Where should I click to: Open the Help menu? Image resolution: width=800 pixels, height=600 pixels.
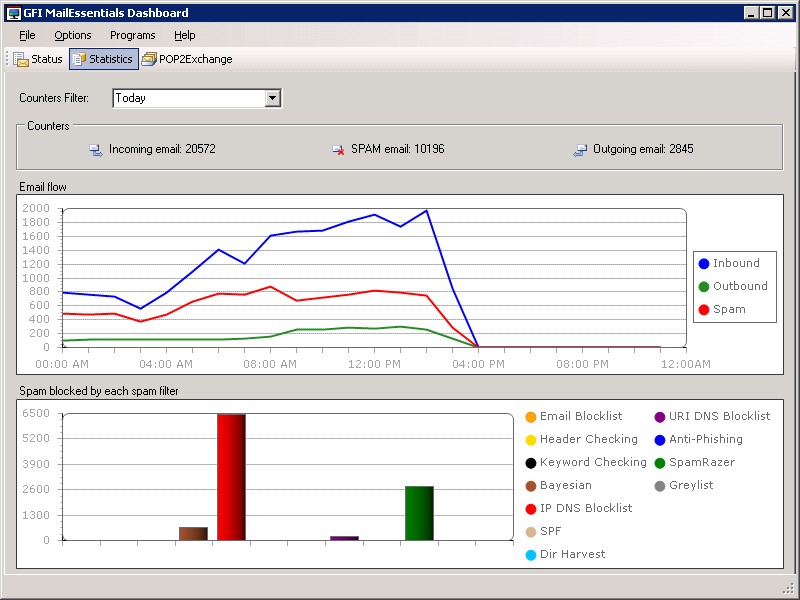tap(185, 35)
